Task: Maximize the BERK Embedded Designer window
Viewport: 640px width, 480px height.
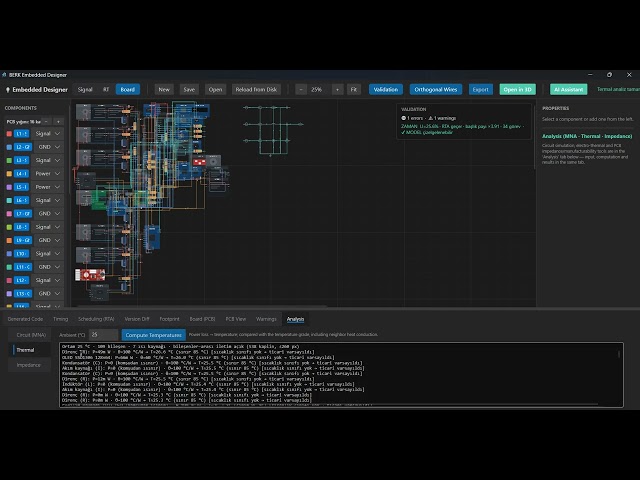Action: [609, 75]
